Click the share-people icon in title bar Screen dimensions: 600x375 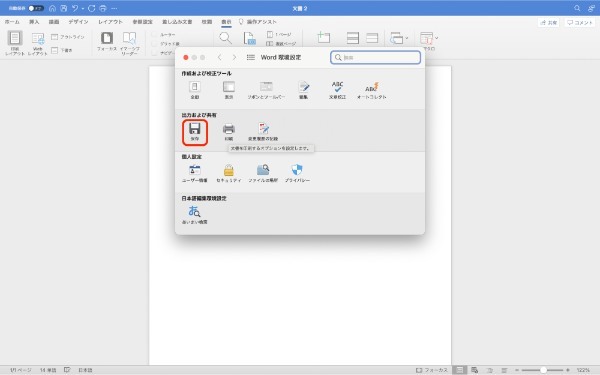coord(592,8)
